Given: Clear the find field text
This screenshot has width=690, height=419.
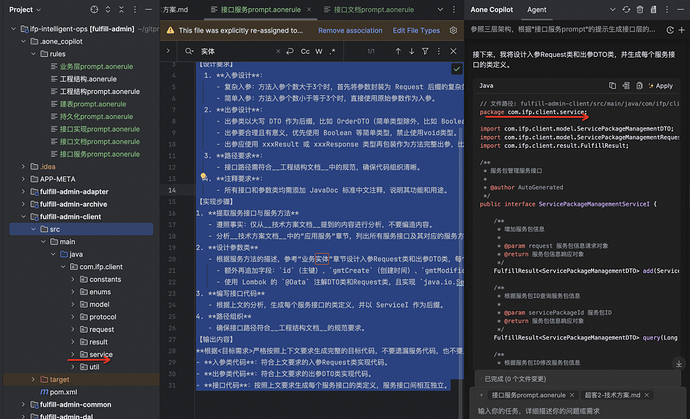Looking at the screenshot, I should point(278,51).
